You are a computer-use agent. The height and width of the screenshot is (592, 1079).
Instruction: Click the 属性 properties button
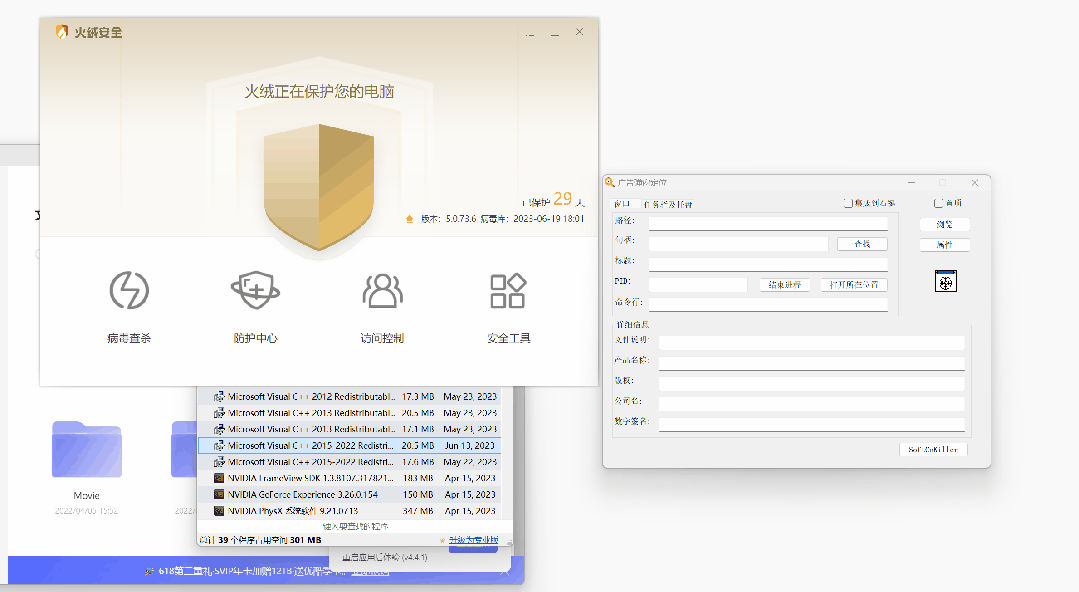point(944,244)
